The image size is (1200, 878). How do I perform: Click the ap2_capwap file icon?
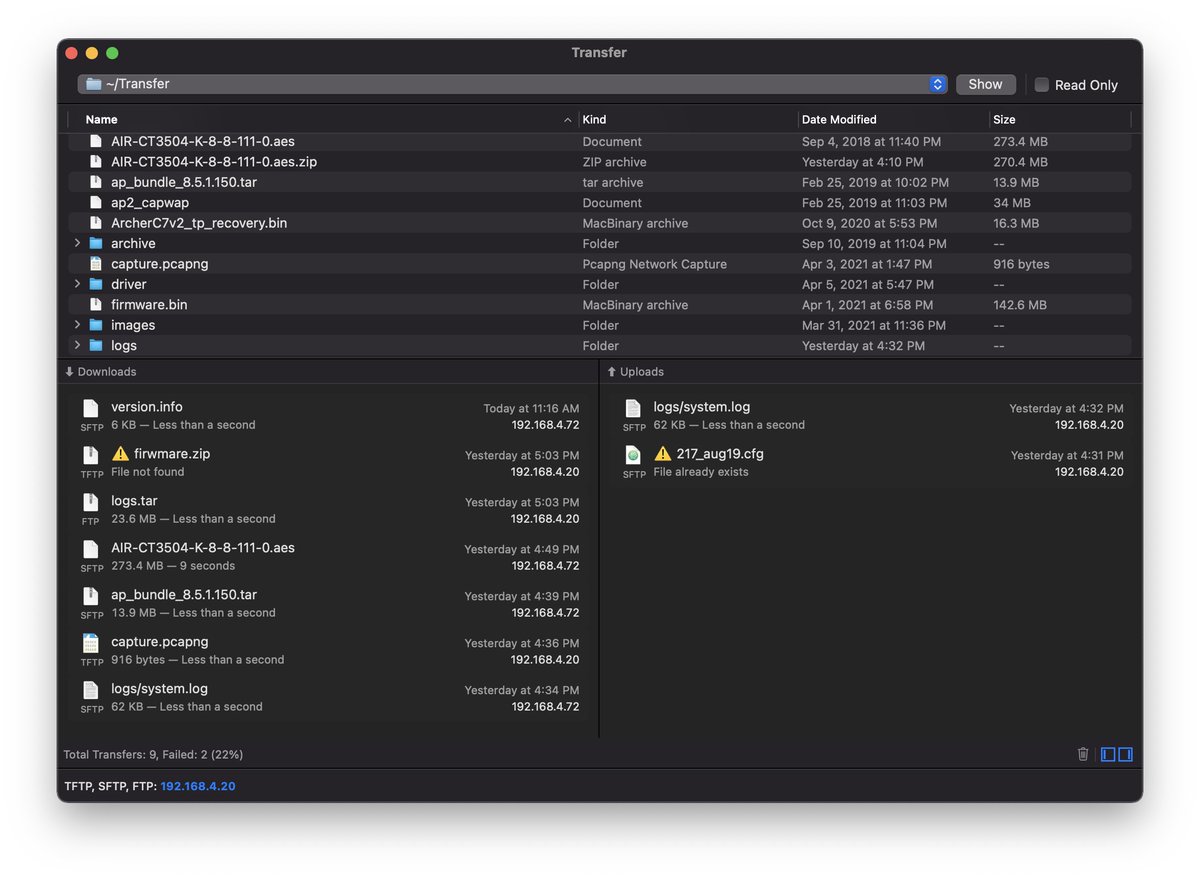(96, 202)
